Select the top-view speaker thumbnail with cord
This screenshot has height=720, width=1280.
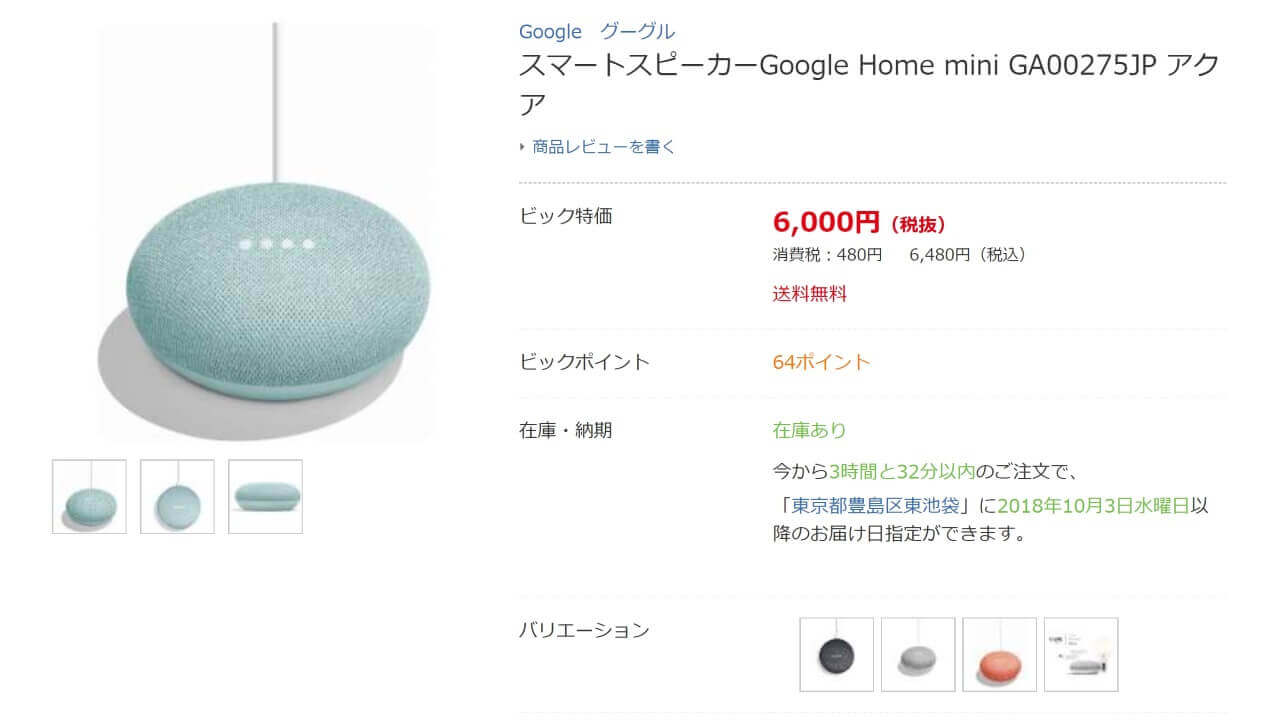pyautogui.click(x=177, y=496)
